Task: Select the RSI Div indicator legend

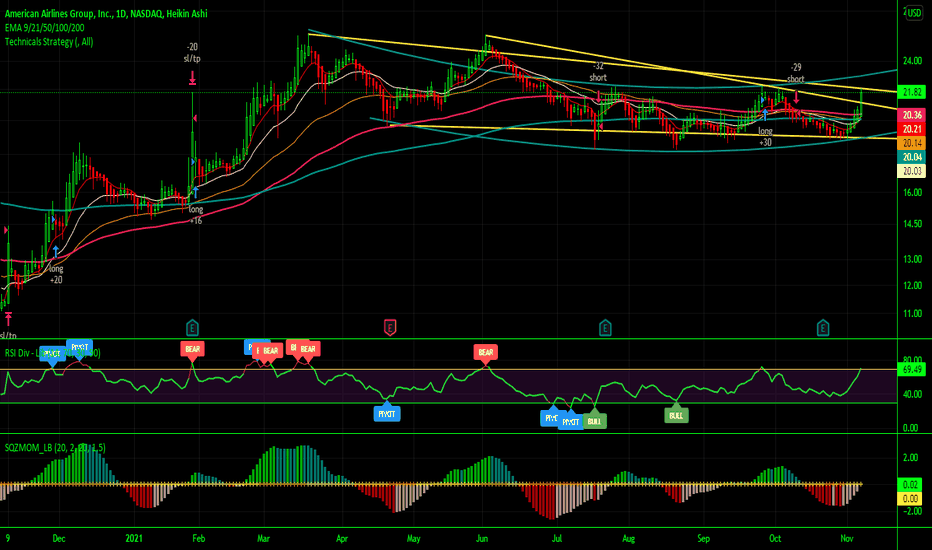Action: (x=52, y=353)
